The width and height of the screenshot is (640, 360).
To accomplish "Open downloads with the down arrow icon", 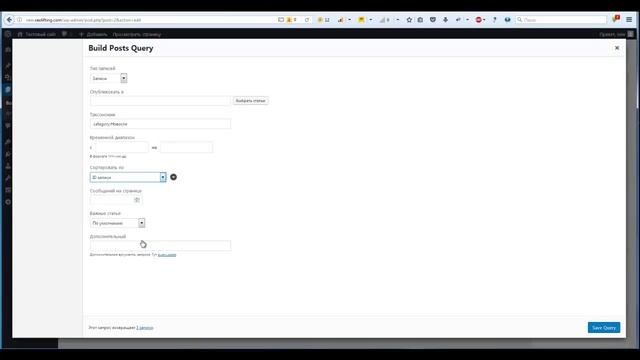I will click(x=445, y=20).
